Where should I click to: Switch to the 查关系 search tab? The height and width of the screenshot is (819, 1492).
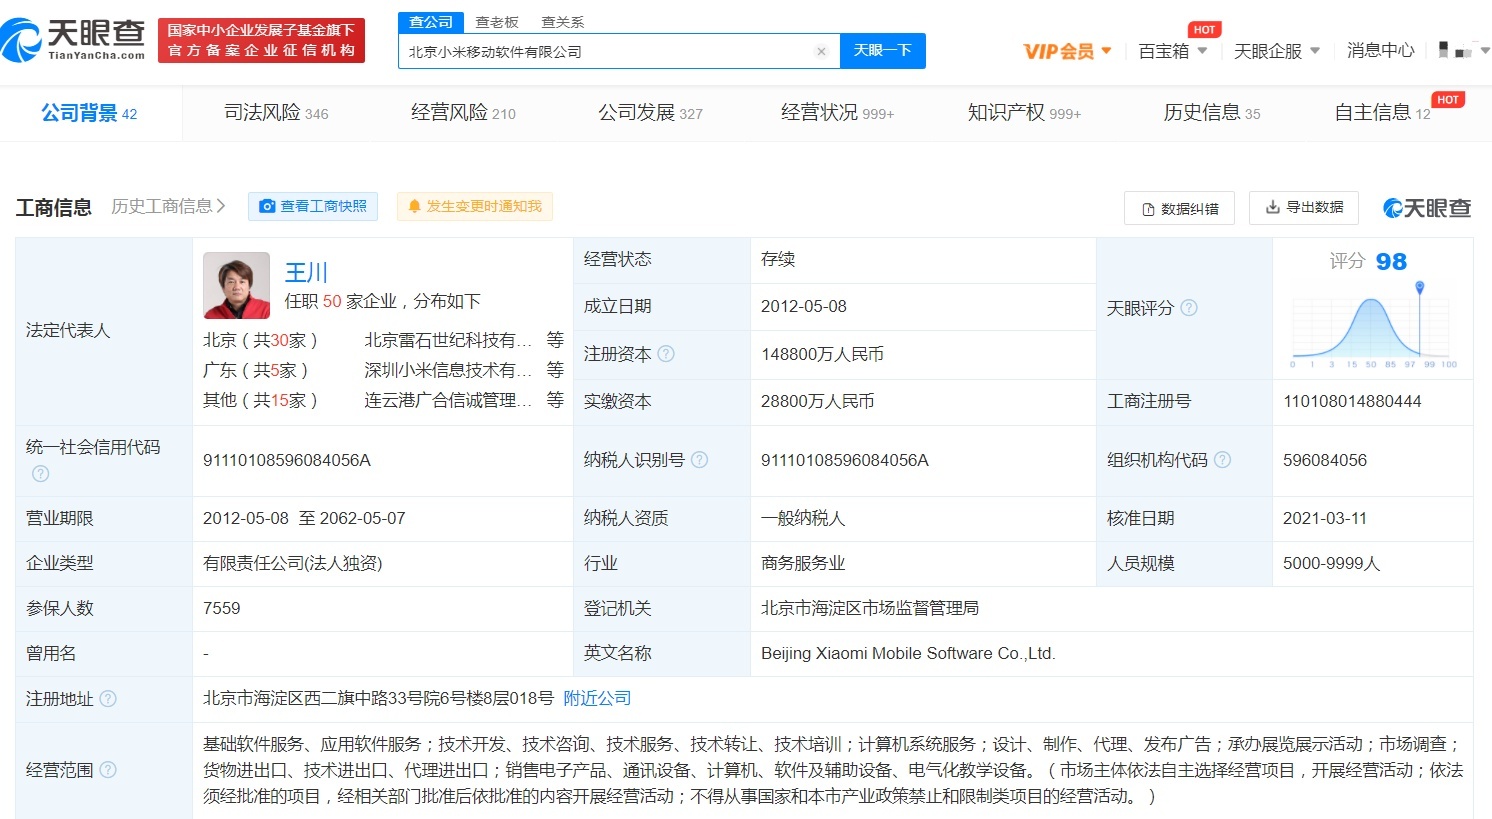point(563,22)
